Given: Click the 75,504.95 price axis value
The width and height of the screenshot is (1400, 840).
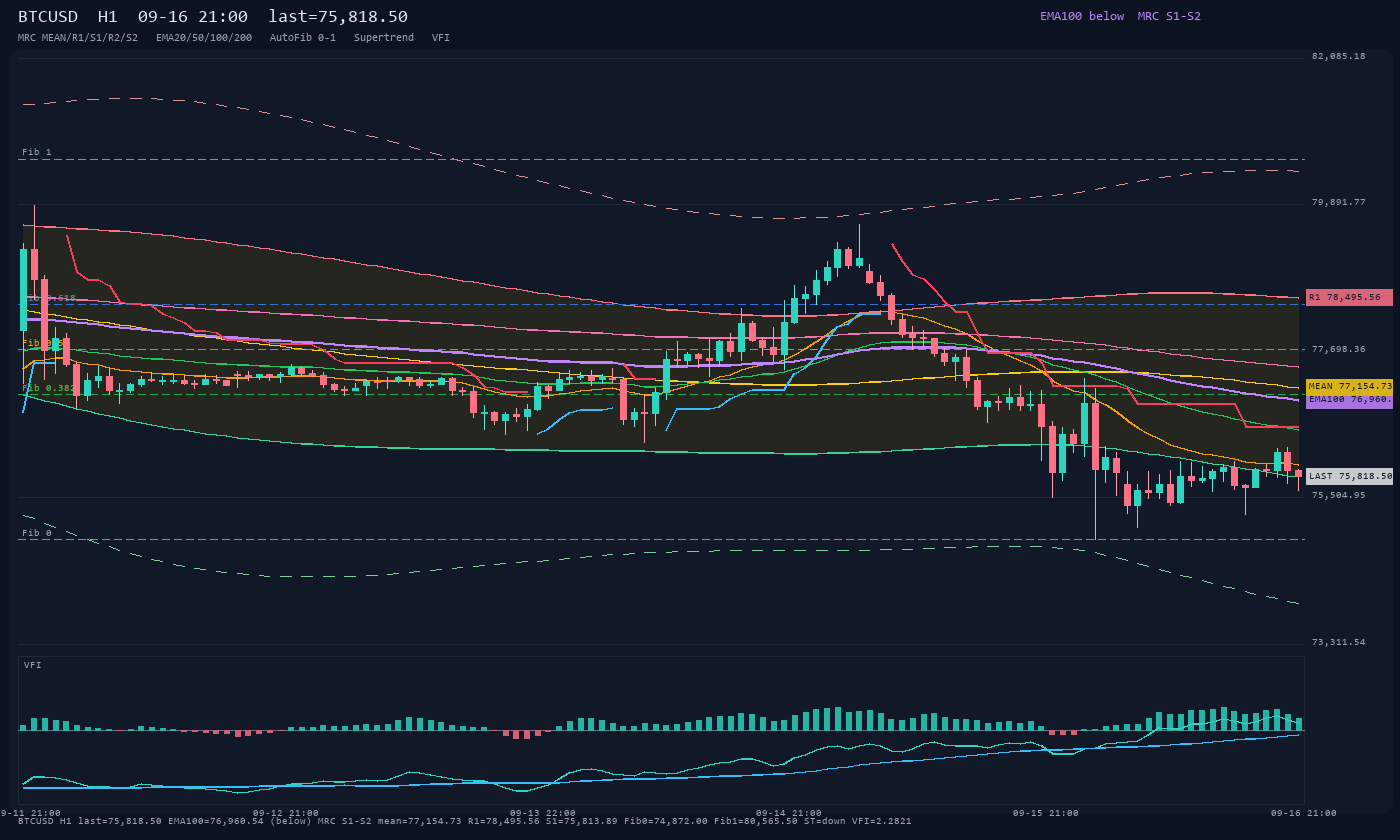Looking at the screenshot, I should pyautogui.click(x=1338, y=495).
